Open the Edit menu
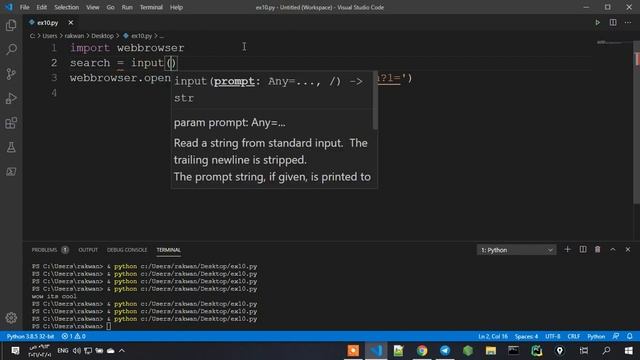640x360 pixels. tap(41, 7)
